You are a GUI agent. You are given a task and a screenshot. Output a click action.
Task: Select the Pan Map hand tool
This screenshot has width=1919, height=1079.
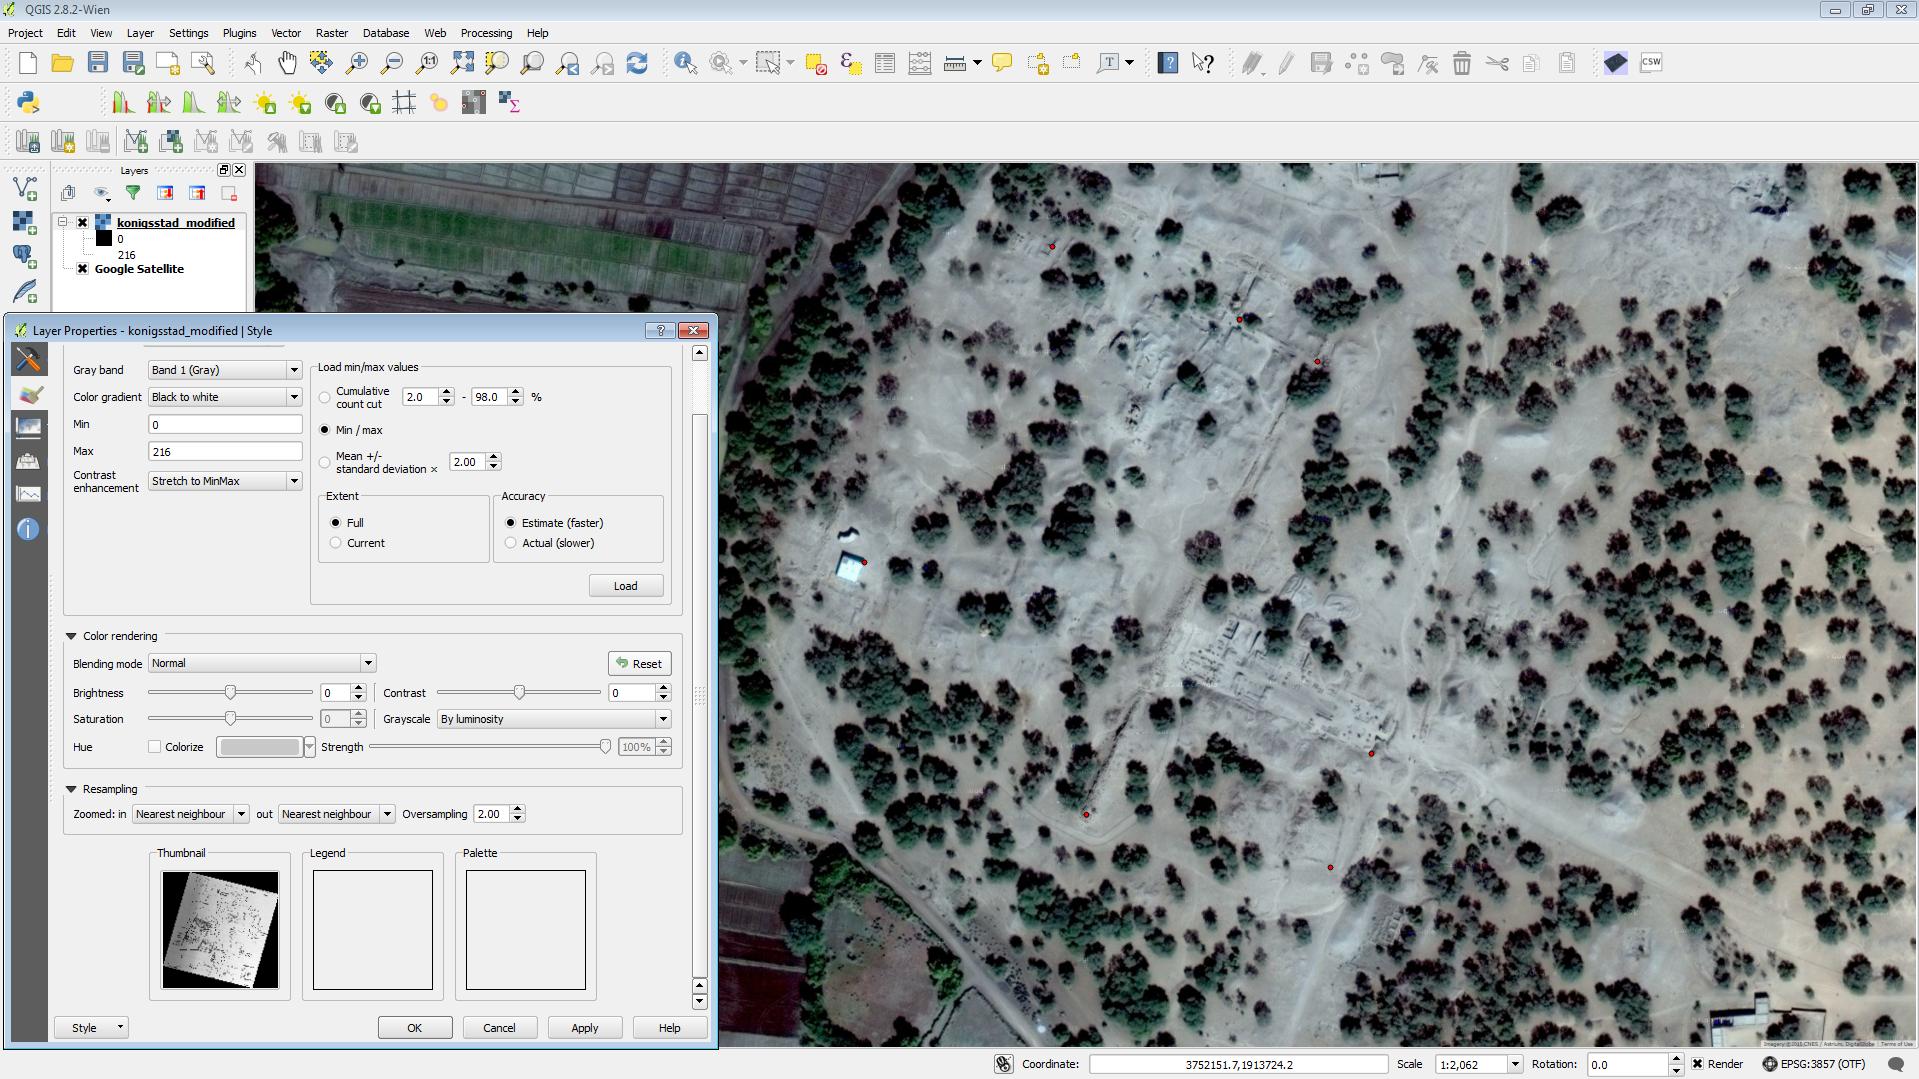pyautogui.click(x=287, y=63)
